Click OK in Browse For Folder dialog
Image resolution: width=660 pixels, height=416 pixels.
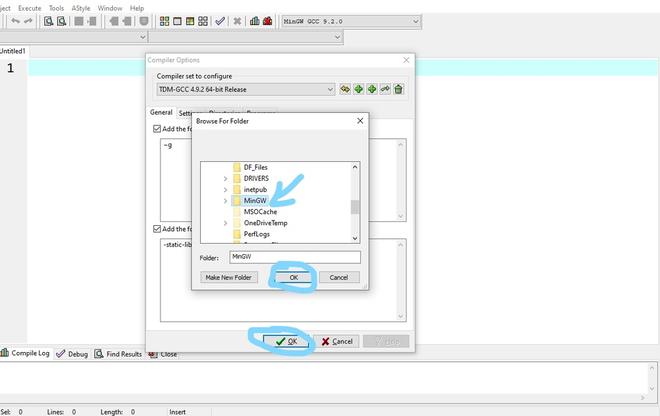point(294,277)
